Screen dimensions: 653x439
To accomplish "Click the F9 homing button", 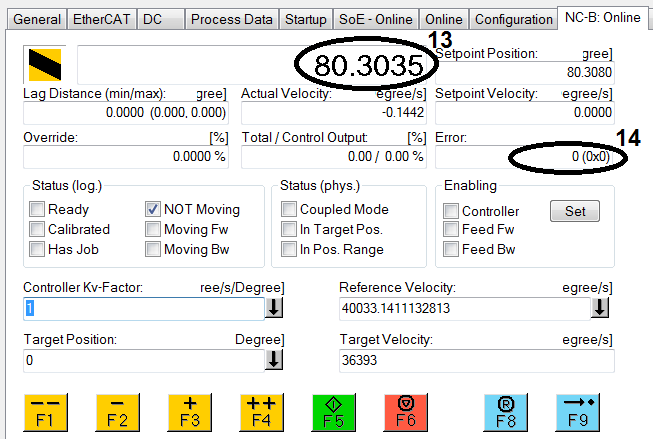I will [x=578, y=412].
